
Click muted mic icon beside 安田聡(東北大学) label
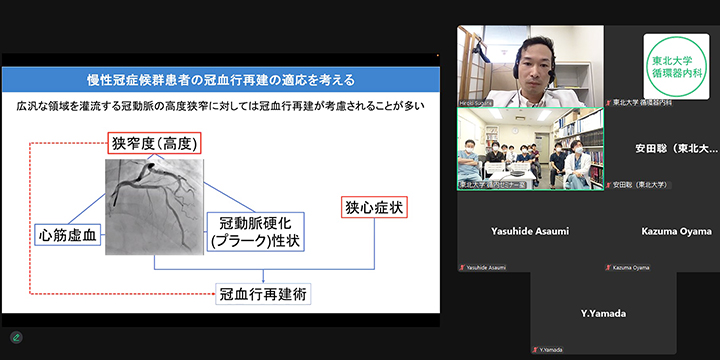(x=608, y=185)
